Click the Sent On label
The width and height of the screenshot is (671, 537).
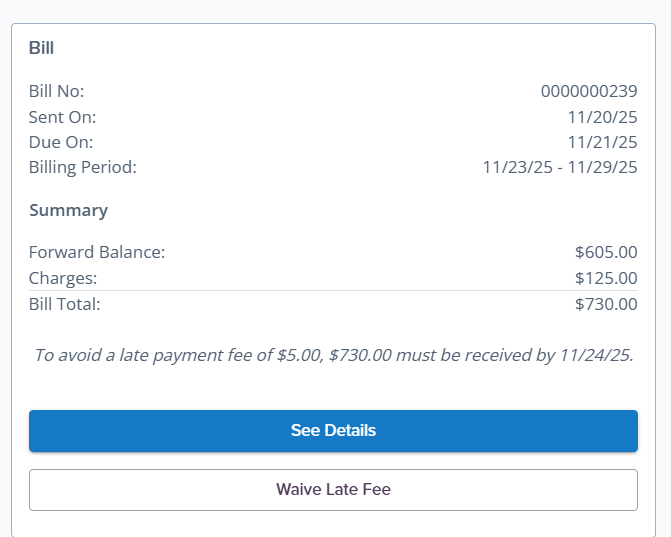[x=62, y=117]
